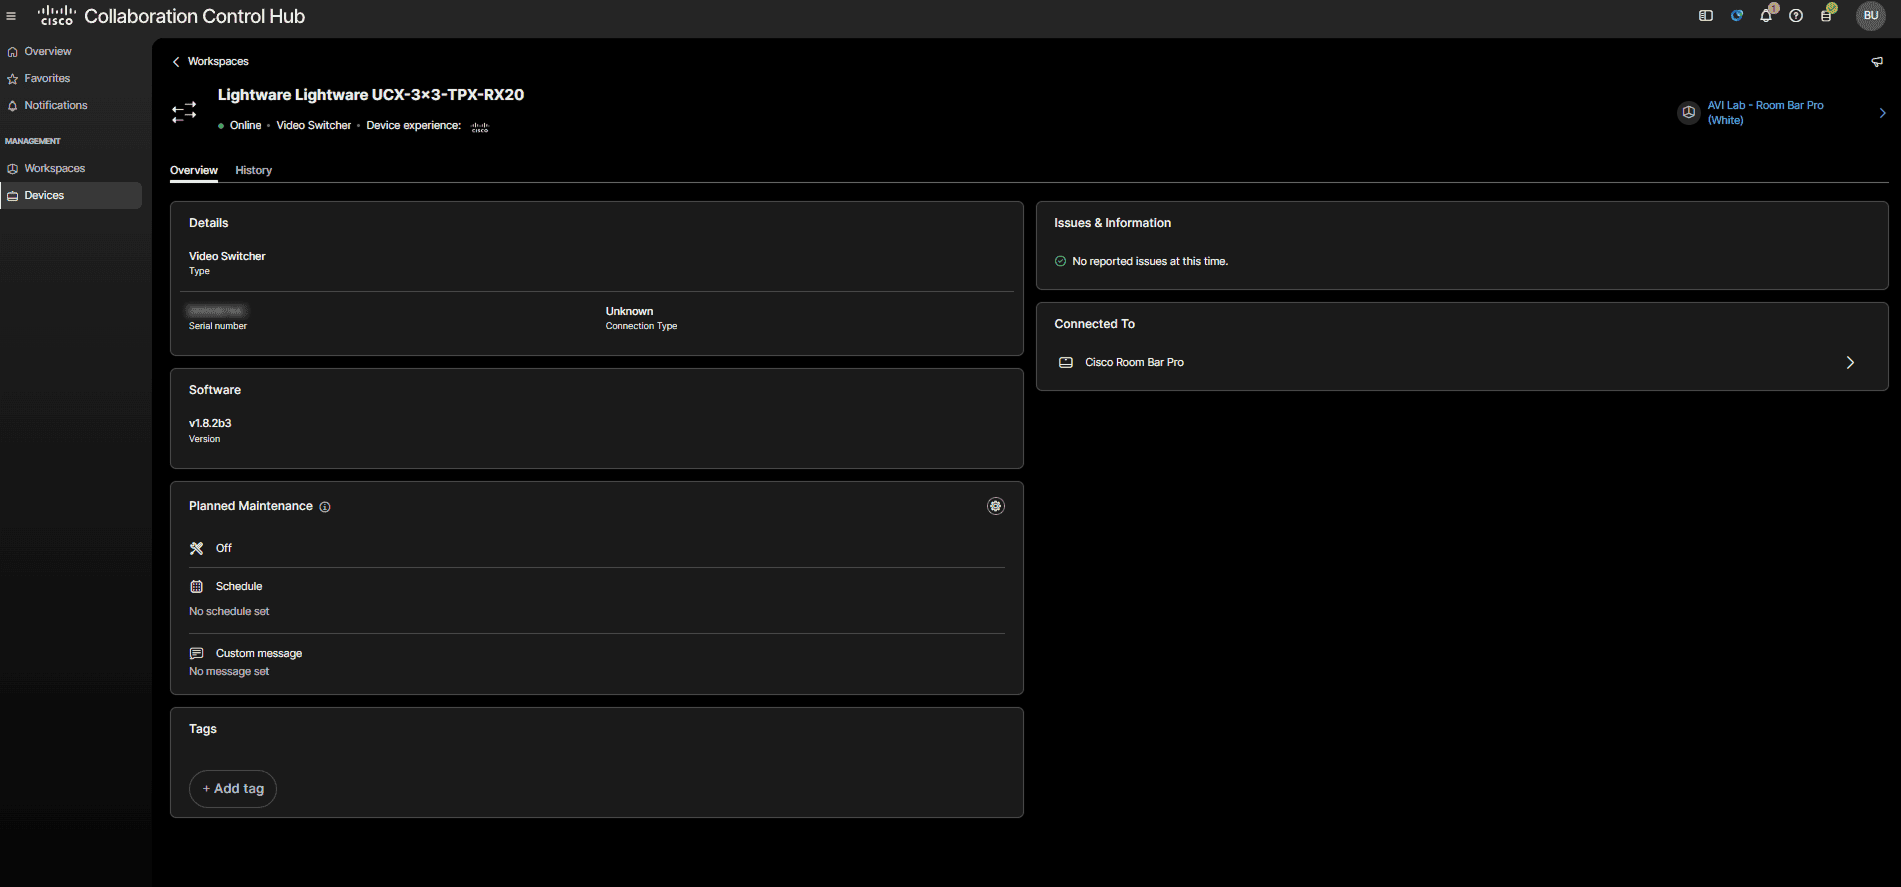The image size is (1901, 887).
Task: Open the BU user profile avatar
Action: click(1871, 16)
